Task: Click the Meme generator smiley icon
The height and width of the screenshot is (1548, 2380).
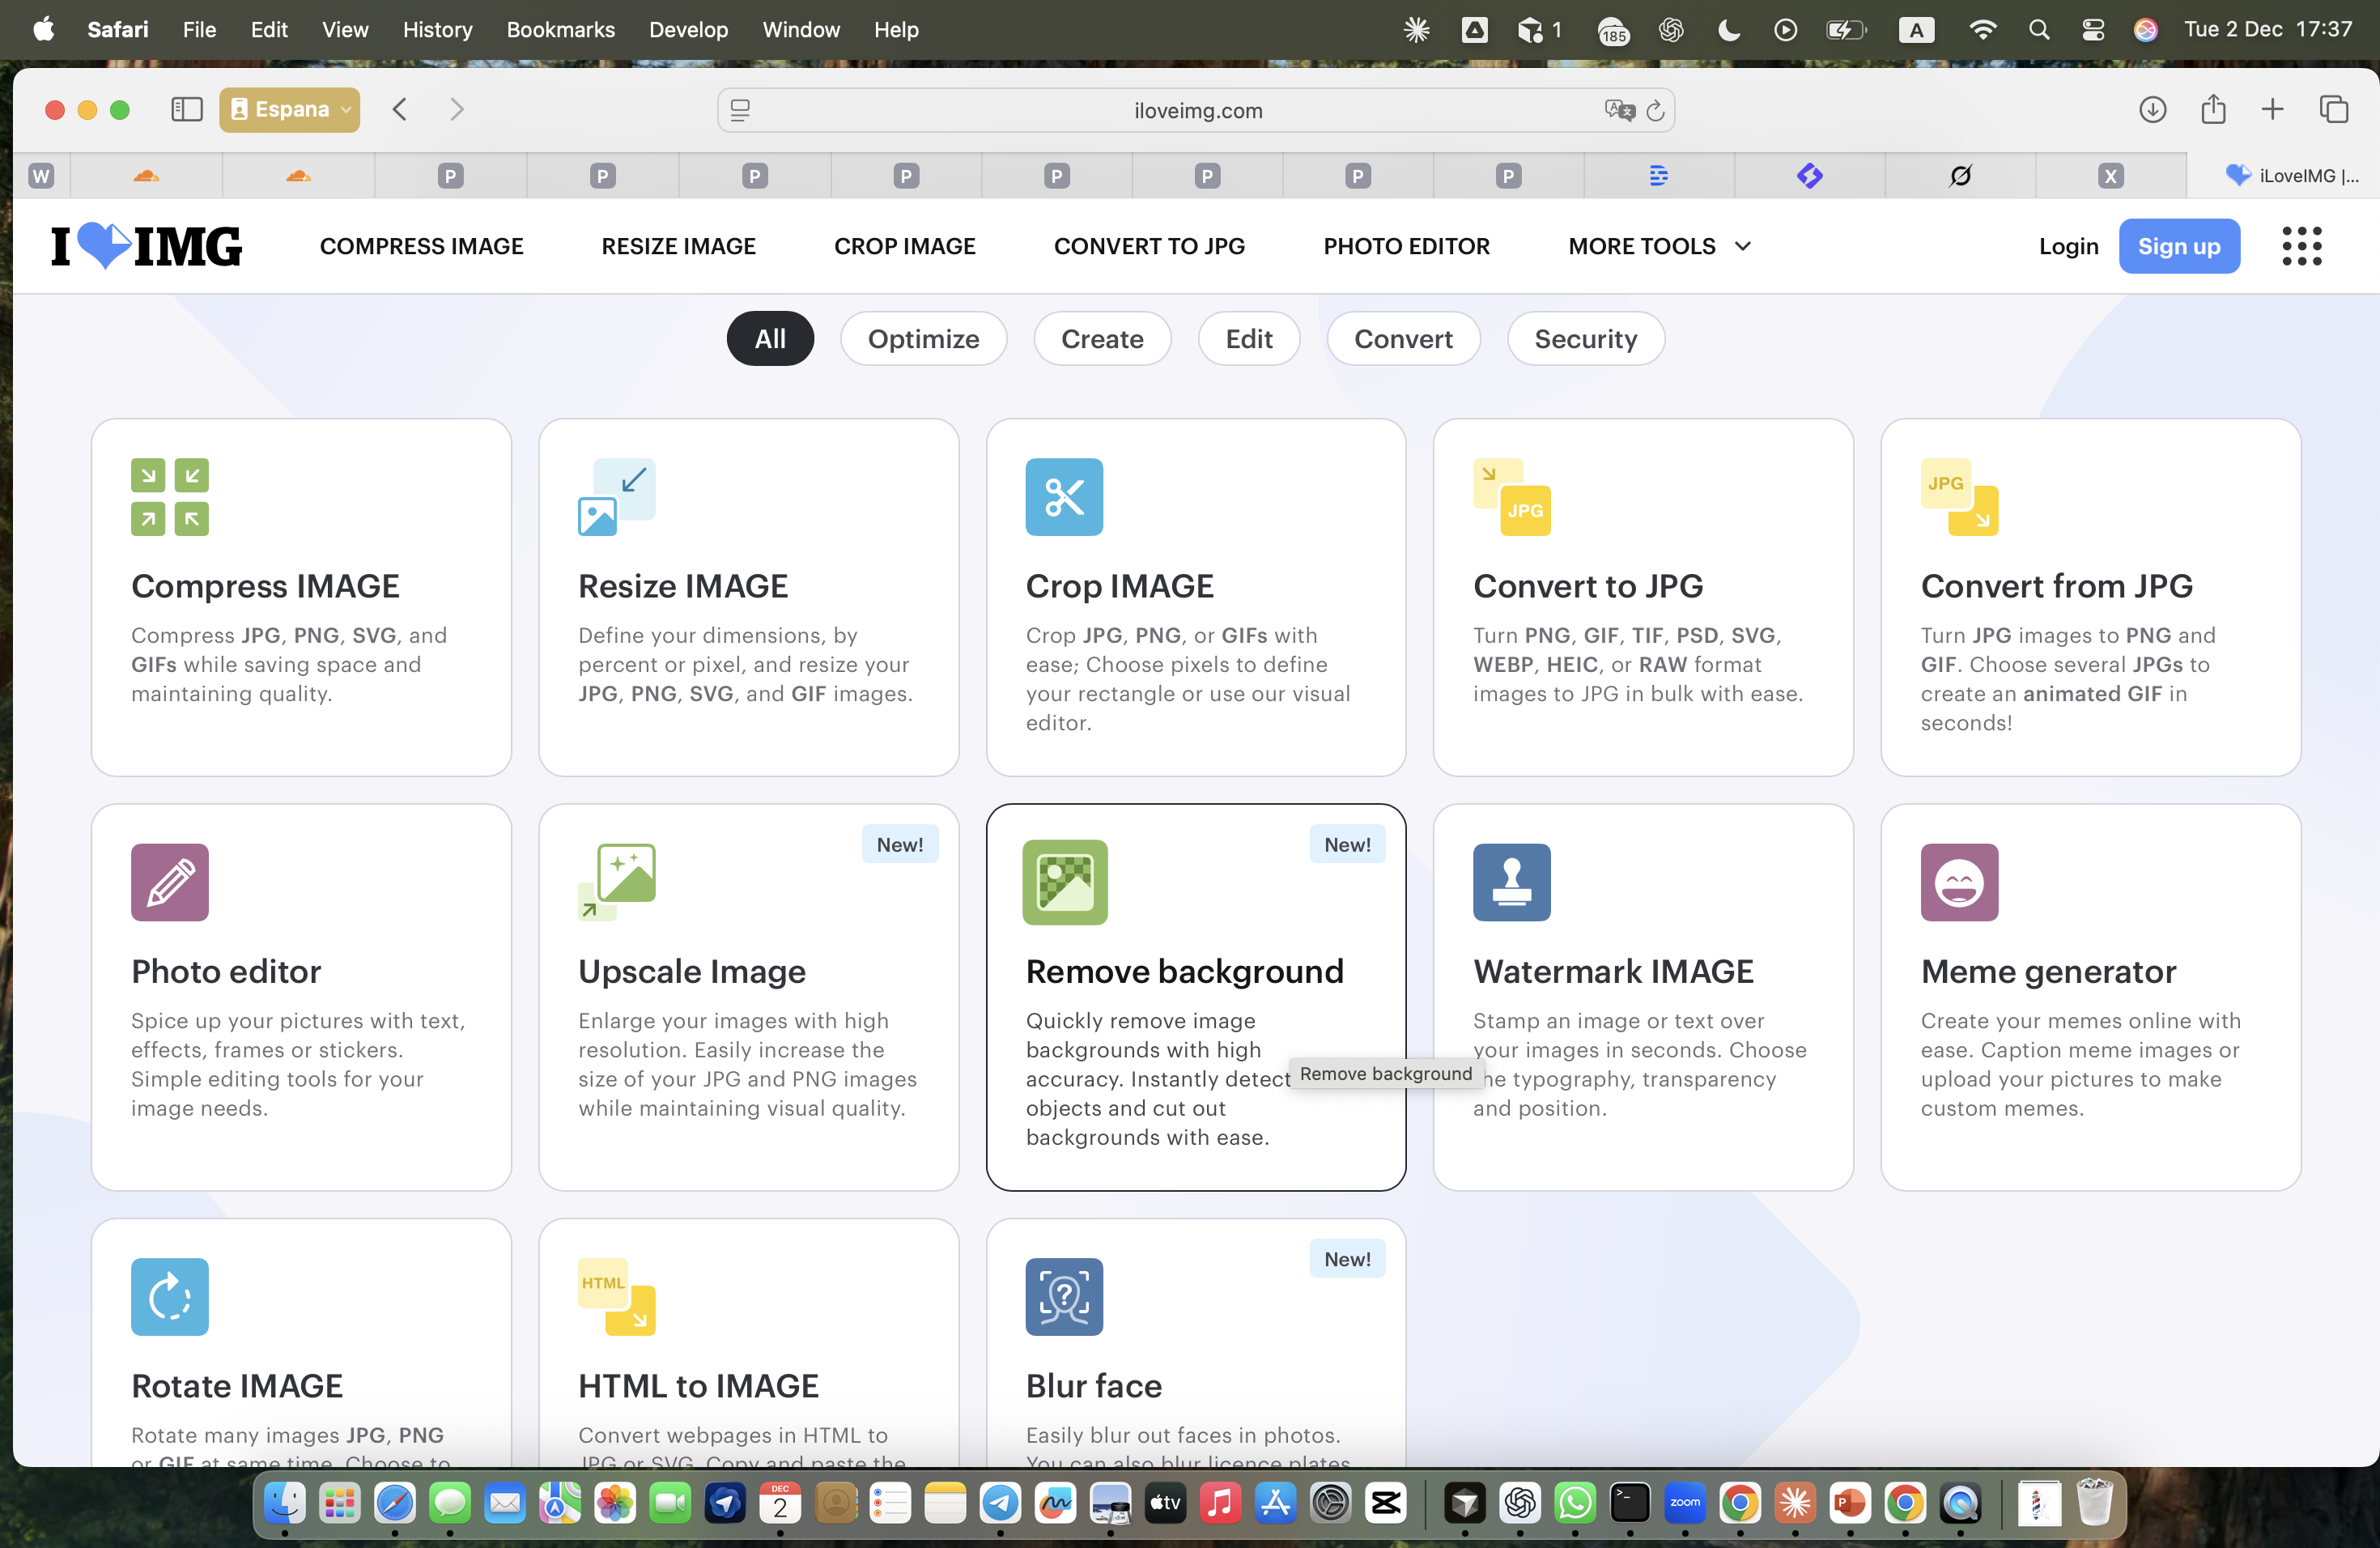Action: (x=1958, y=882)
